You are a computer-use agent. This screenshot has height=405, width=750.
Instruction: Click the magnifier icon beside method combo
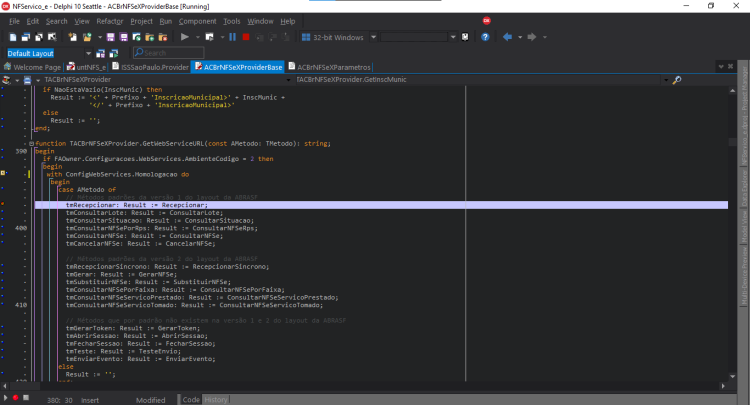[x=677, y=80]
